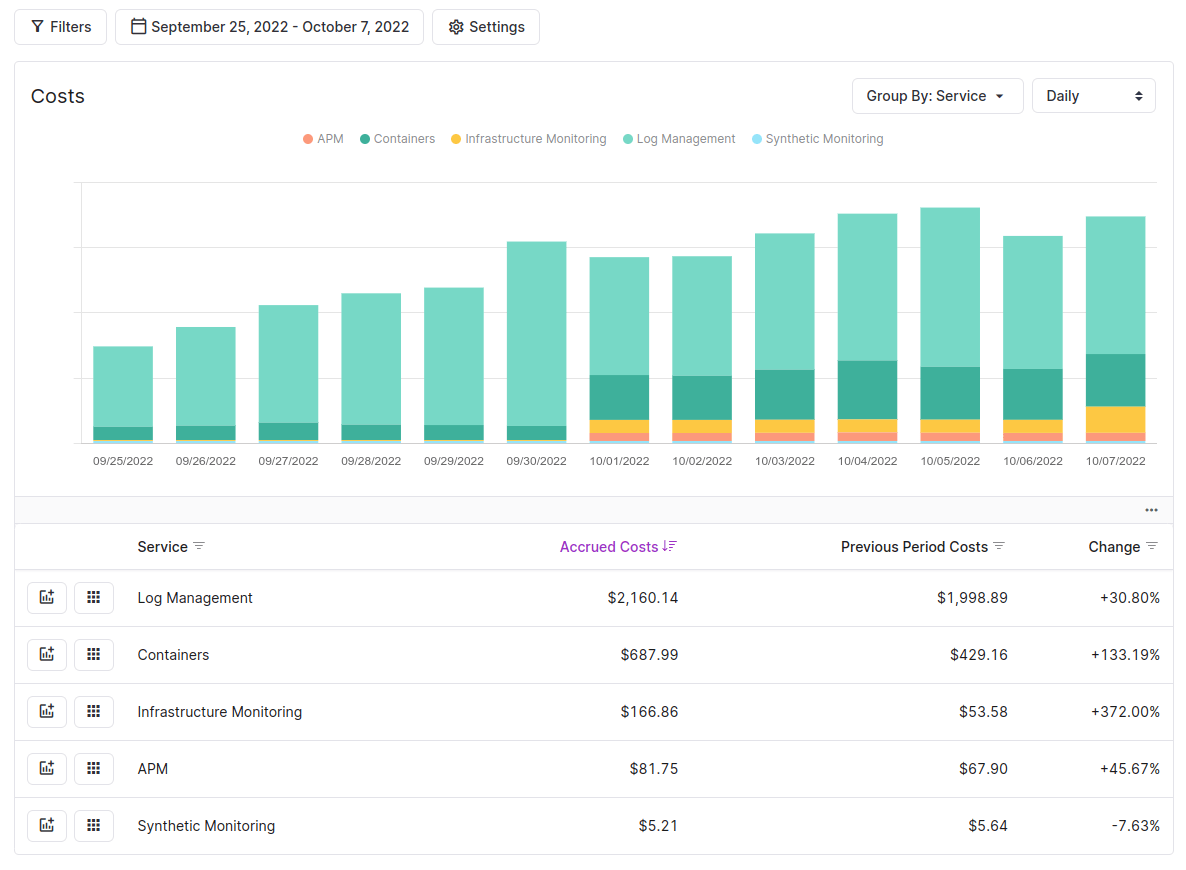The width and height of the screenshot is (1186, 870).
Task: Open the Daily time granularity selector
Action: click(x=1093, y=95)
